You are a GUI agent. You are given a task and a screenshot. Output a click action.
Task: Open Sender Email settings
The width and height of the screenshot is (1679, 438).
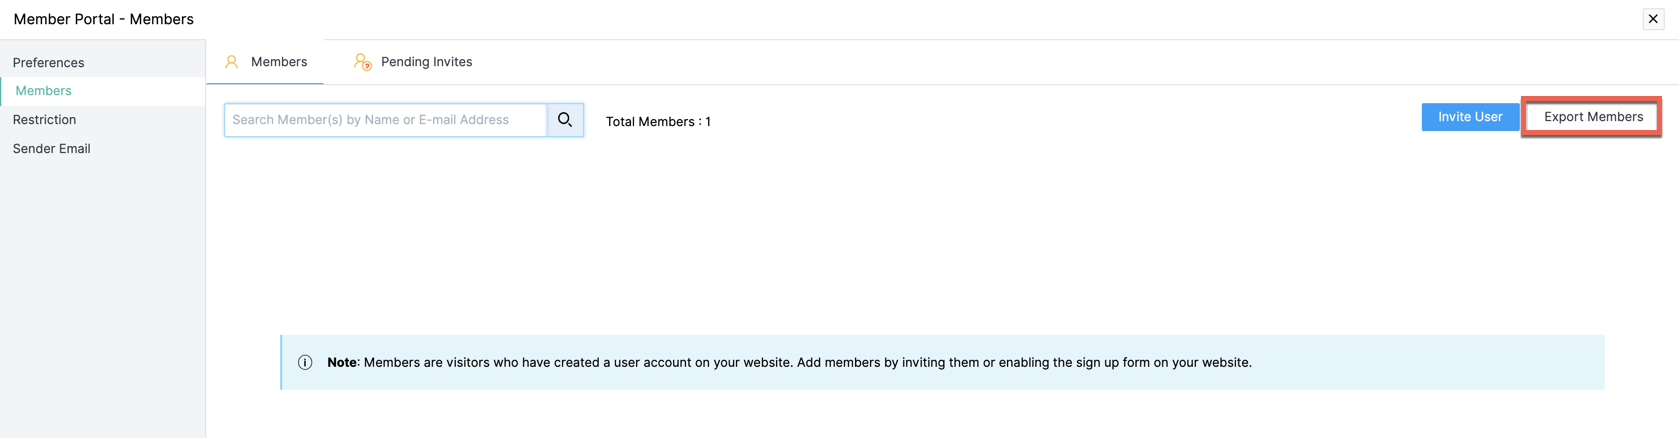[x=52, y=149]
